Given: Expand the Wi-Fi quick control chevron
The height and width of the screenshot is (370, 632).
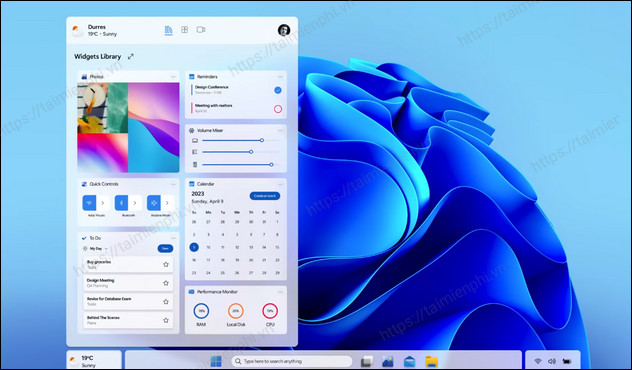Looking at the screenshot, I should [x=103, y=203].
